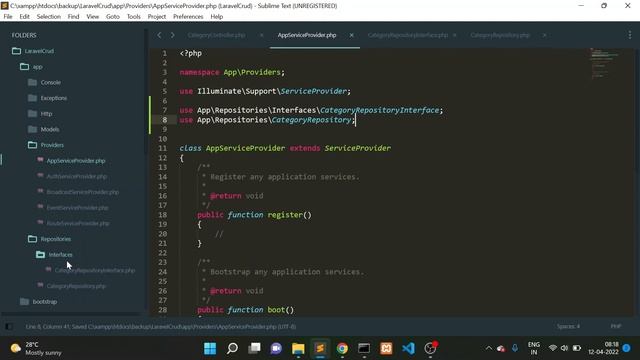Change syntax via PHP status label
Viewport: 640px width, 360px height.
616,326
